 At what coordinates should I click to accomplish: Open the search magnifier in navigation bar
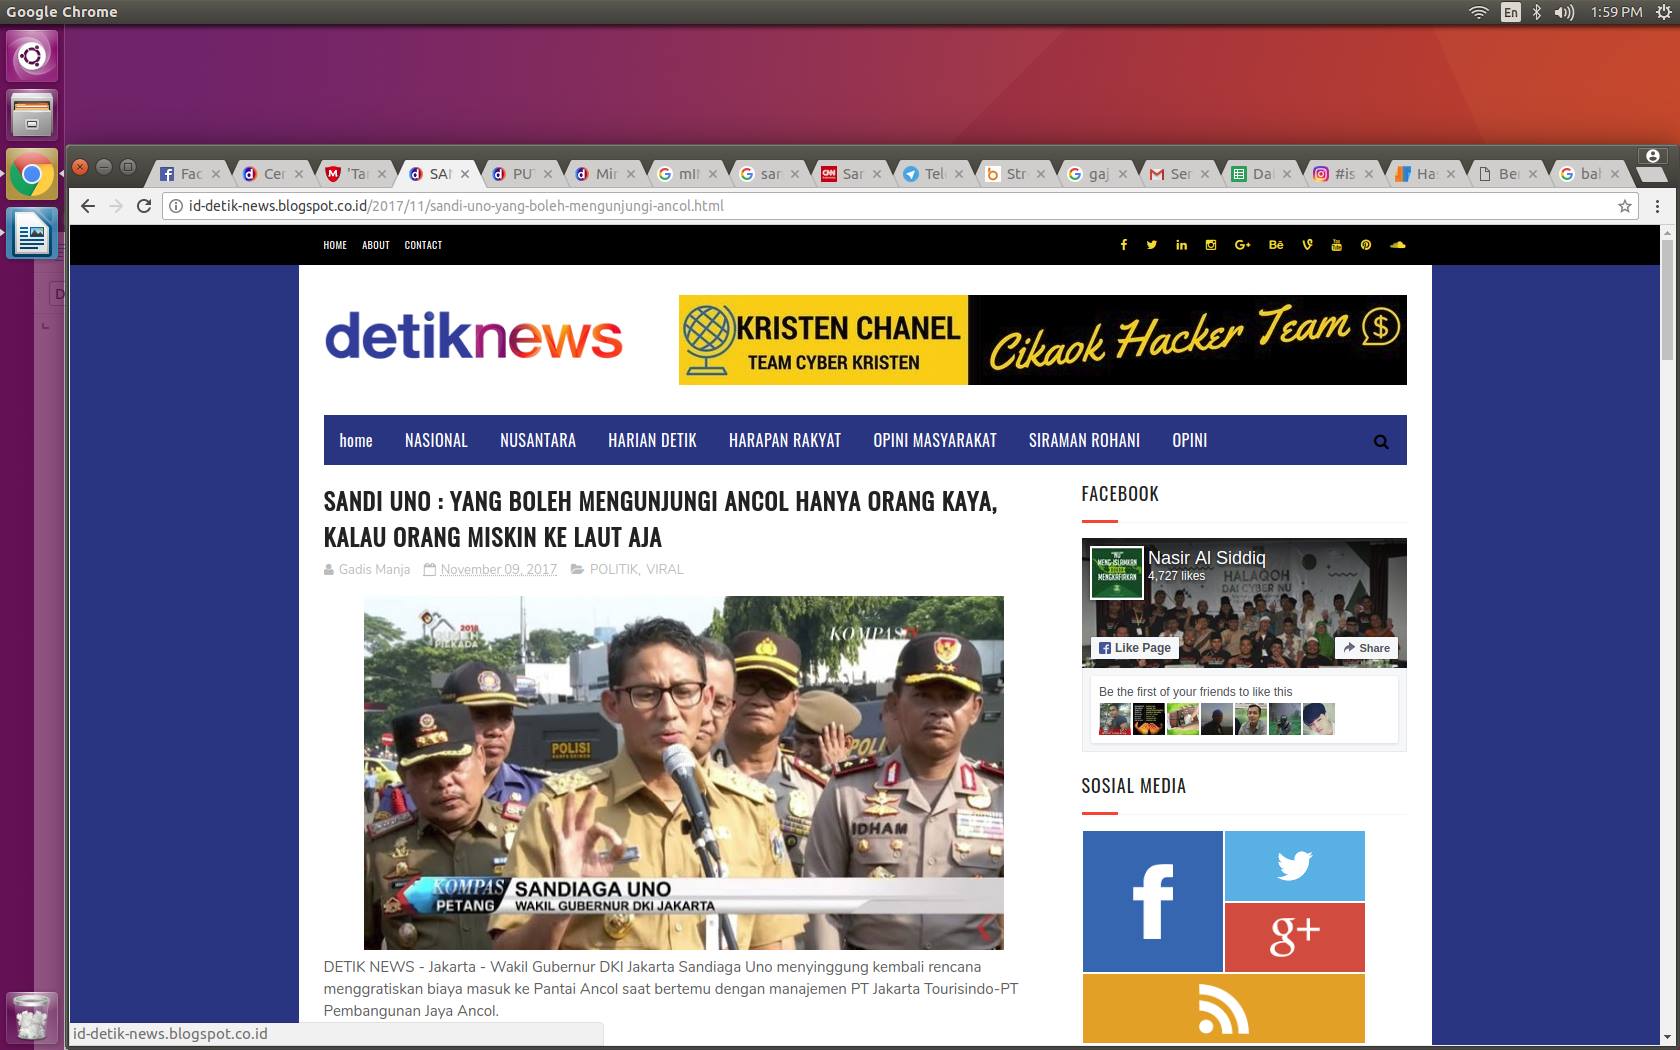pyautogui.click(x=1381, y=441)
